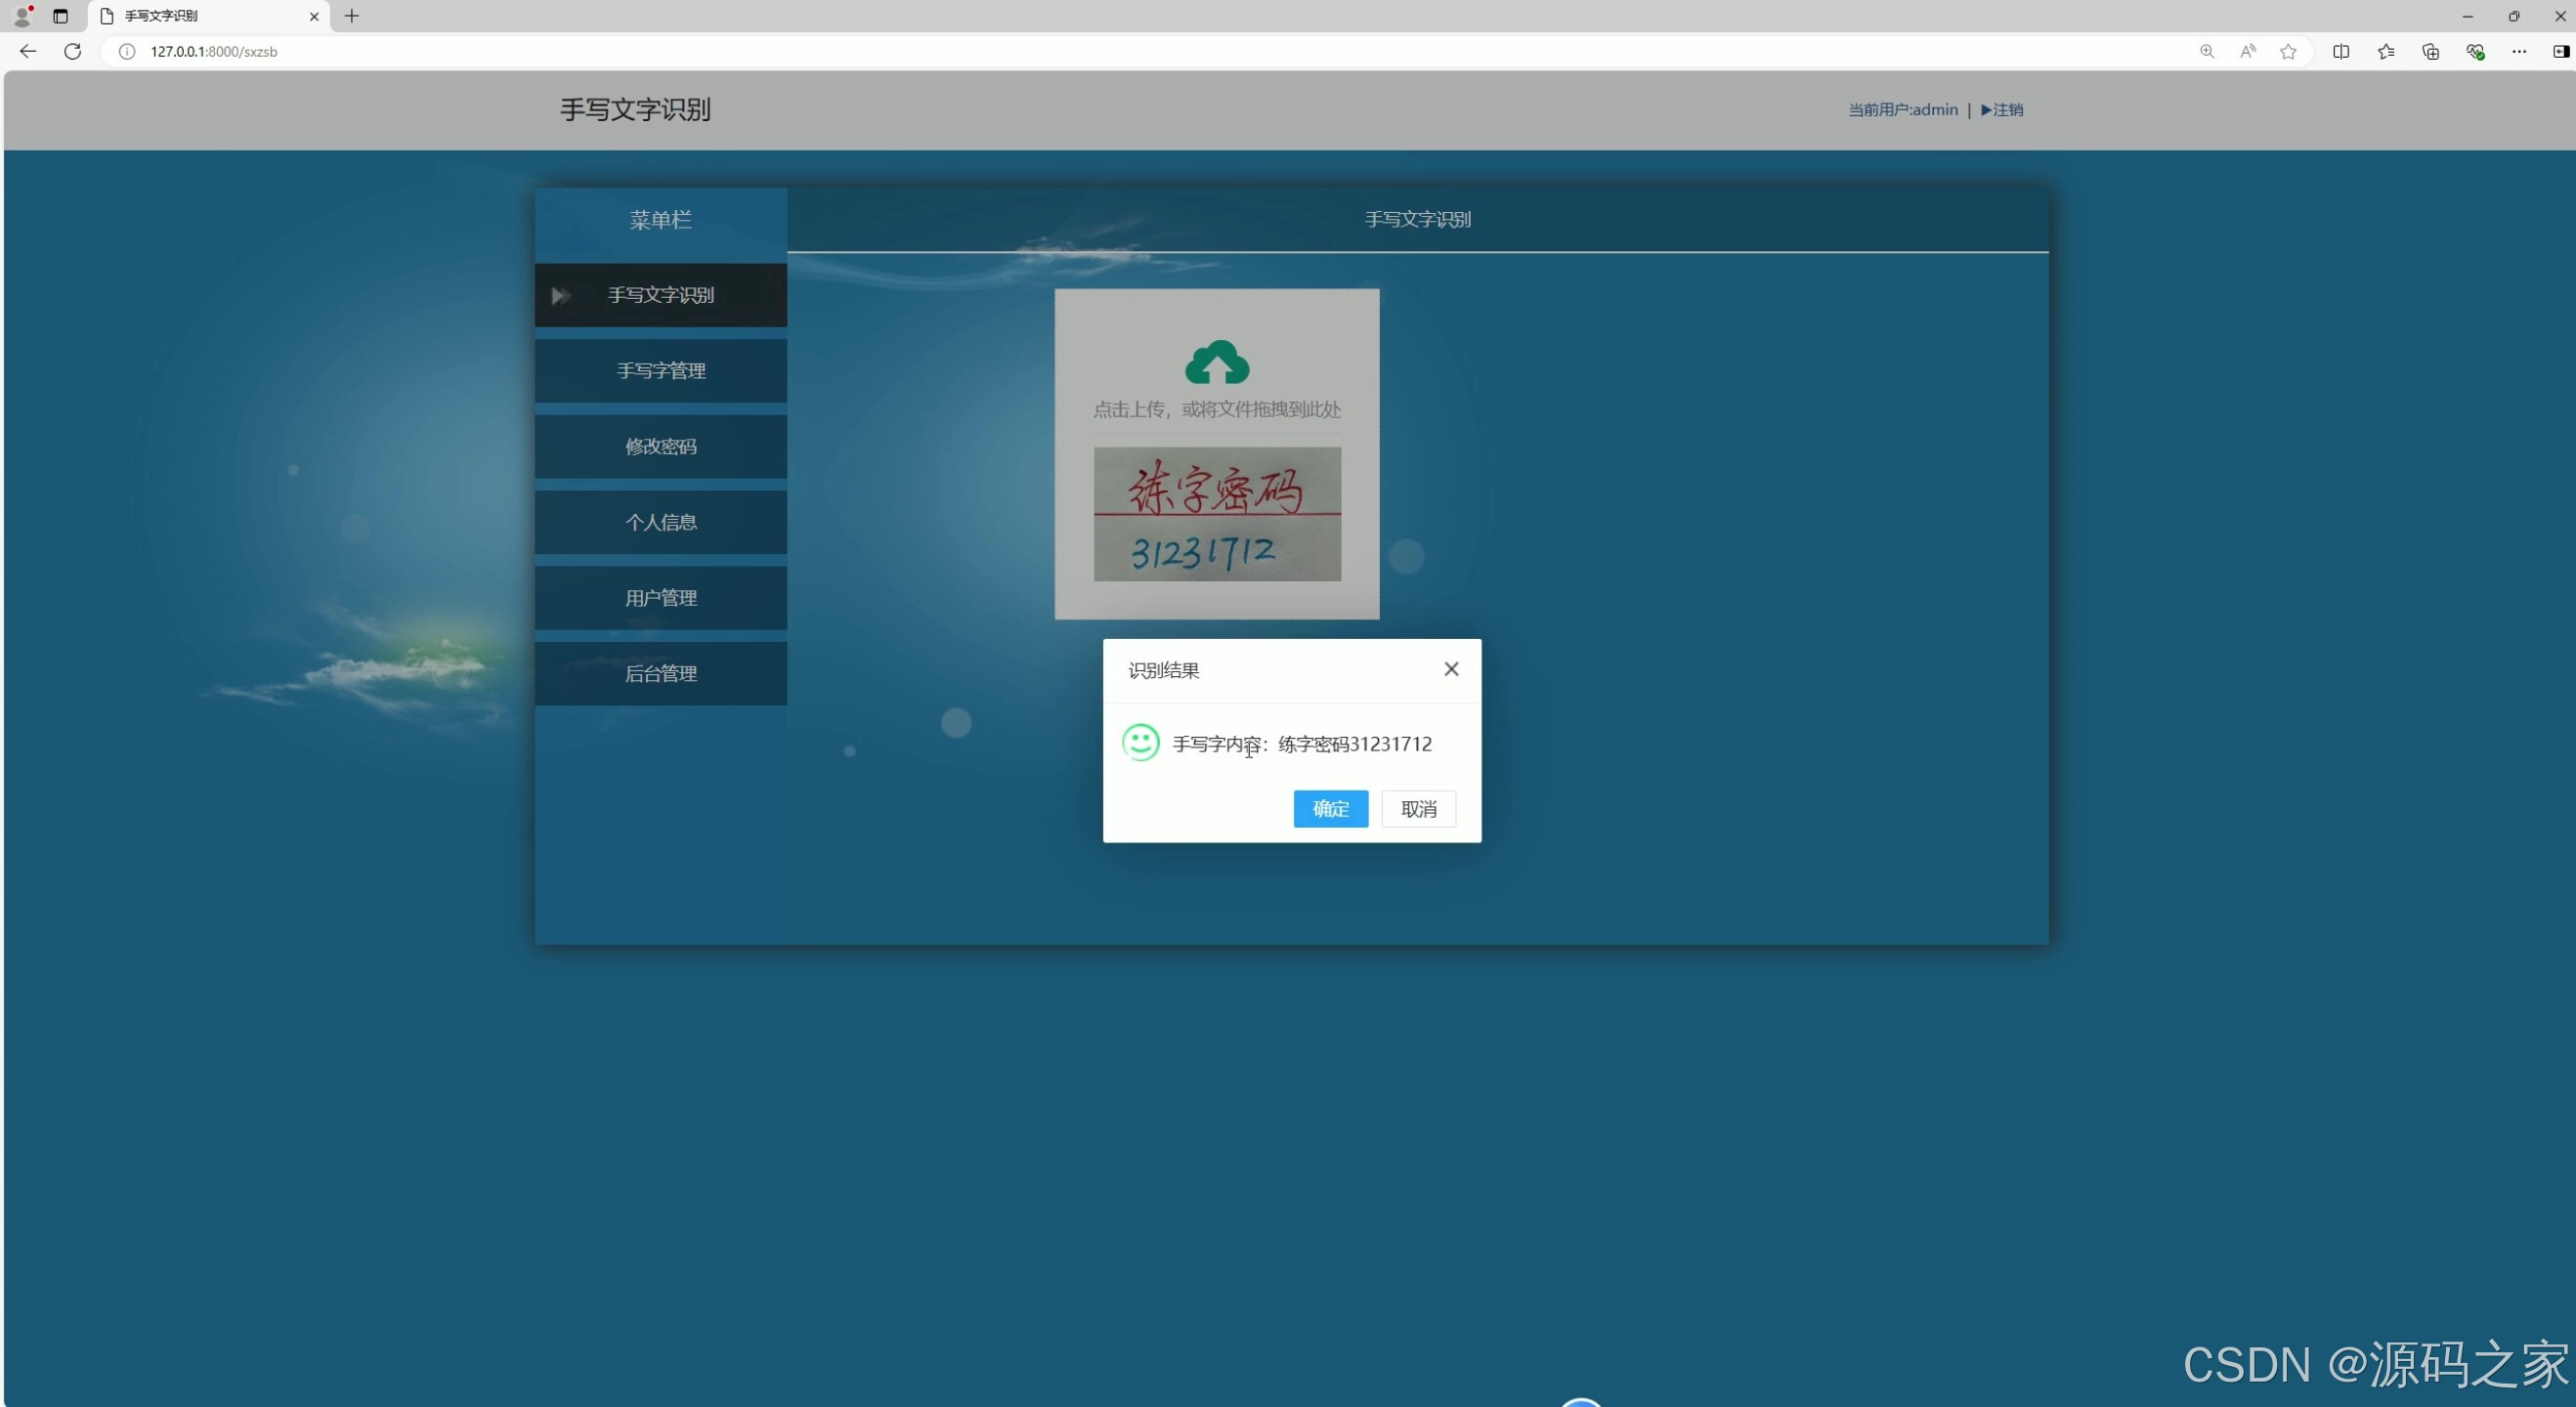Viewport: 2576px width, 1407px height.
Task: Open 修改密码 menu item
Action: click(x=660, y=447)
